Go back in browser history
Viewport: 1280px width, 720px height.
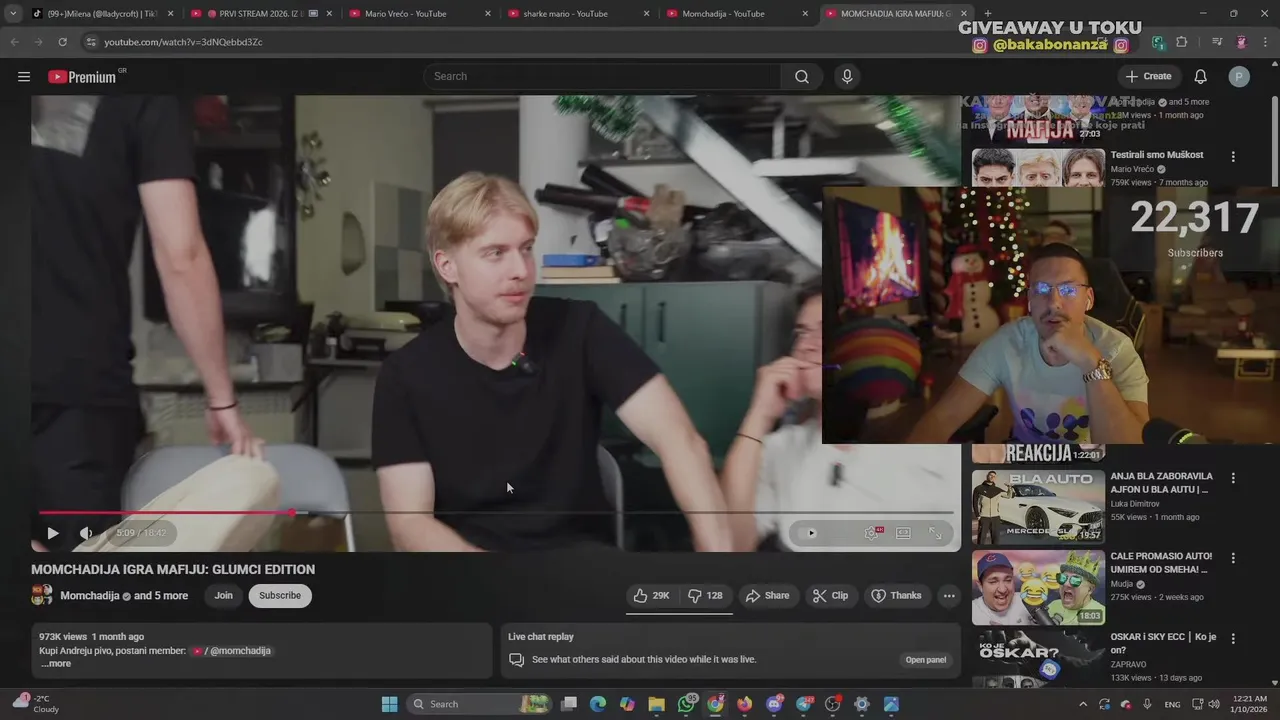[14, 42]
